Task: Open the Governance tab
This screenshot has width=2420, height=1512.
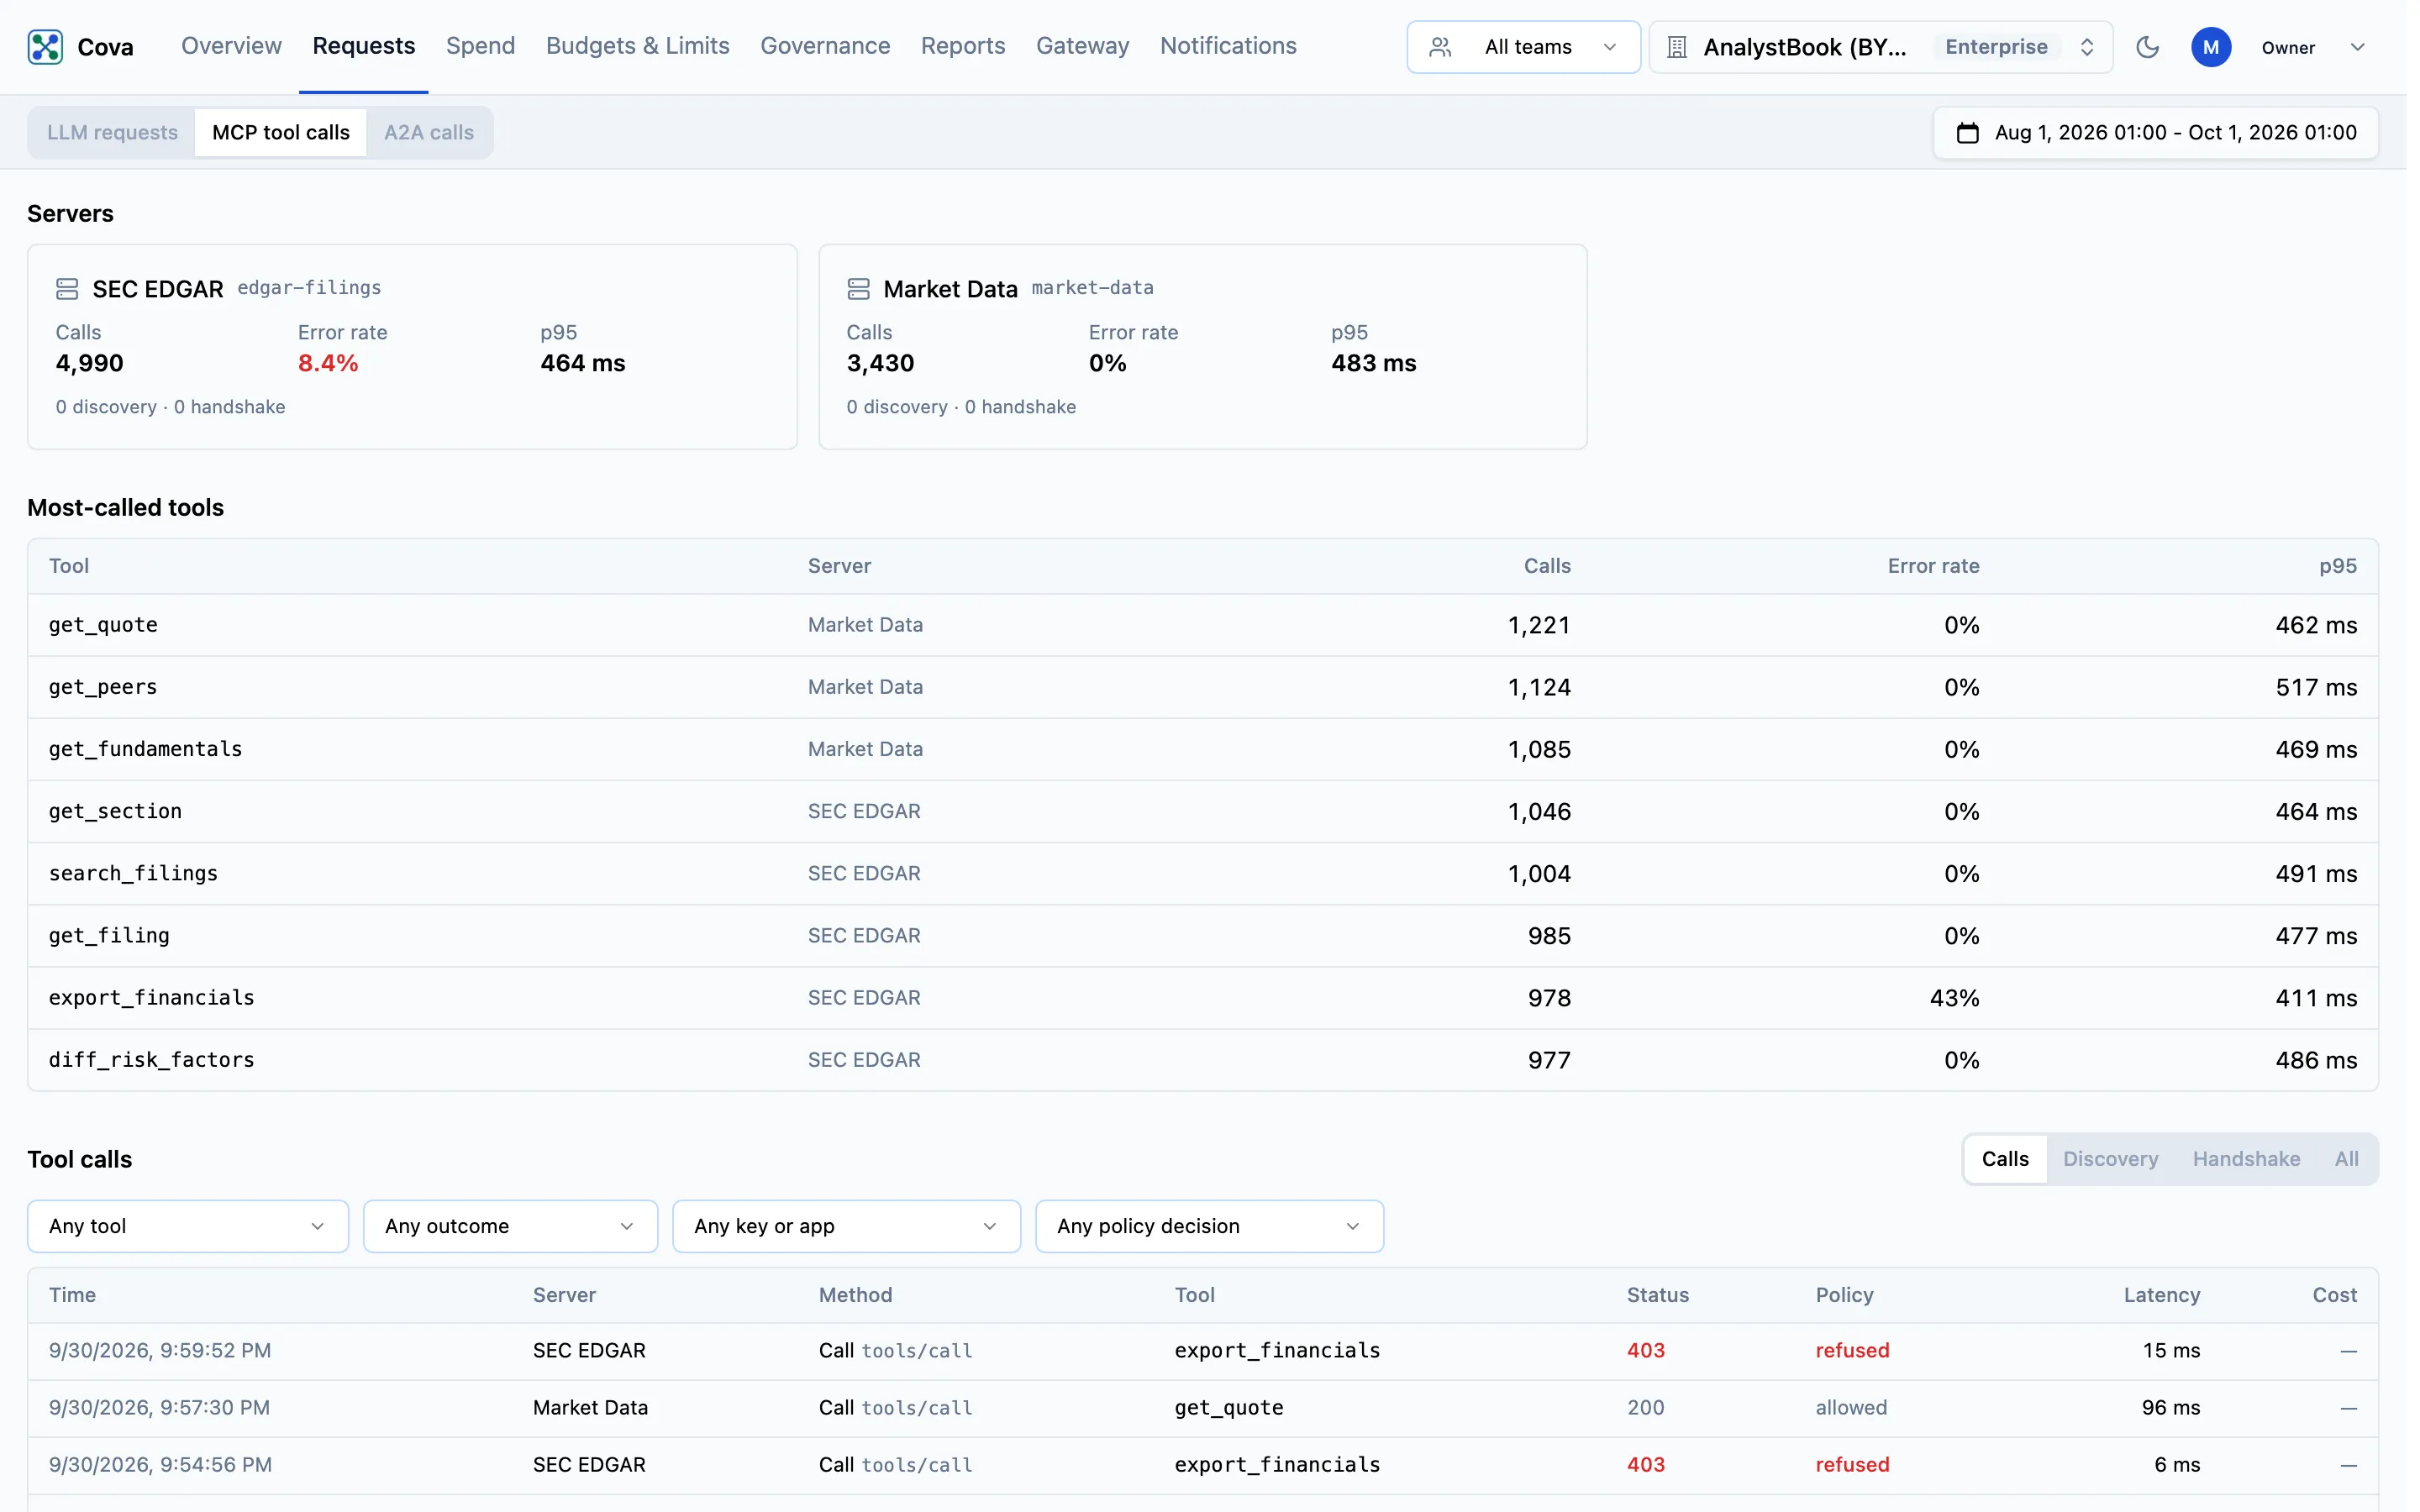Action: [x=825, y=46]
